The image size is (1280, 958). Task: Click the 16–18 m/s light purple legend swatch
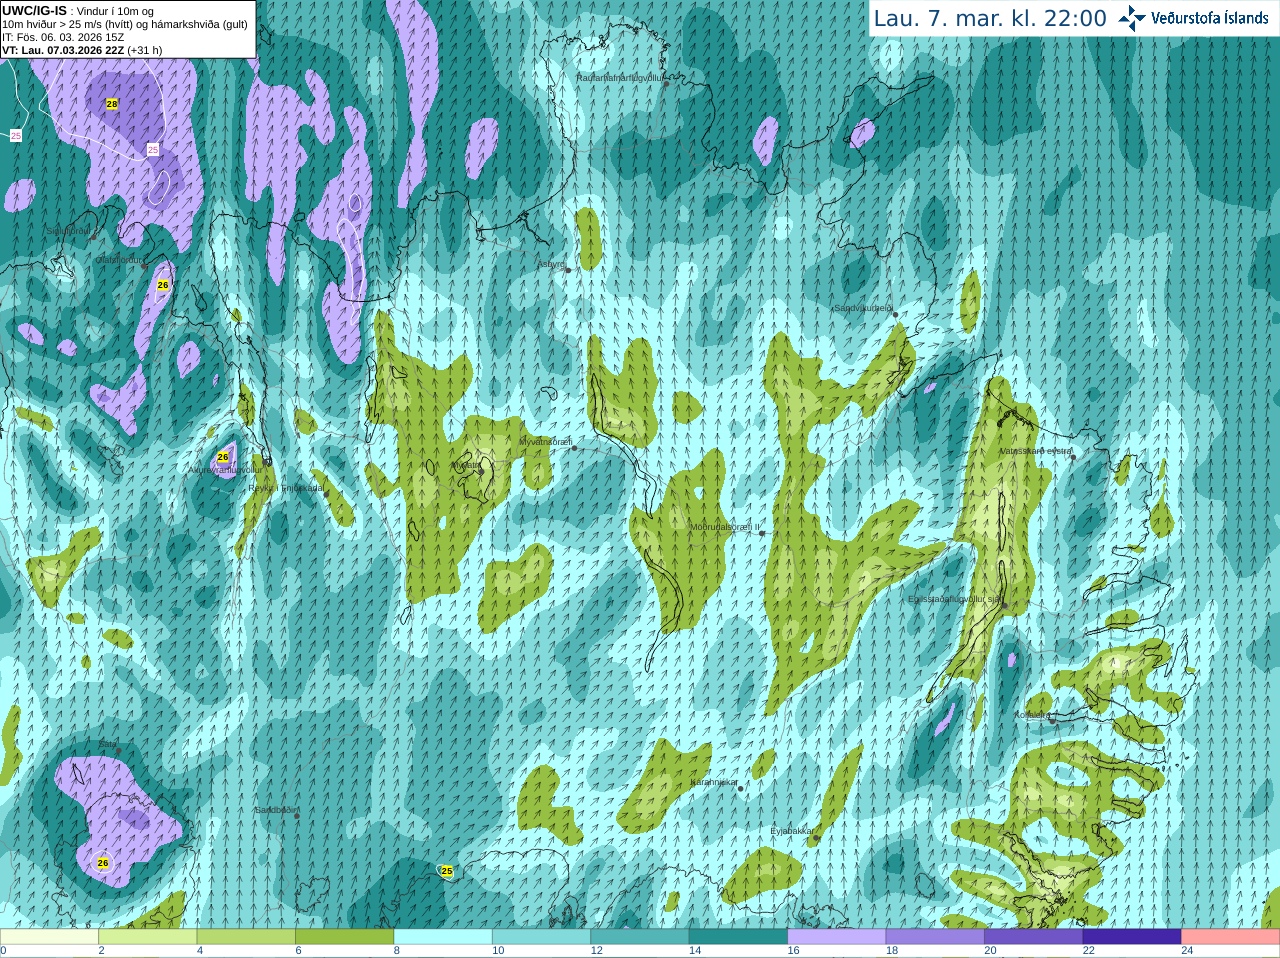pyautogui.click(x=837, y=937)
